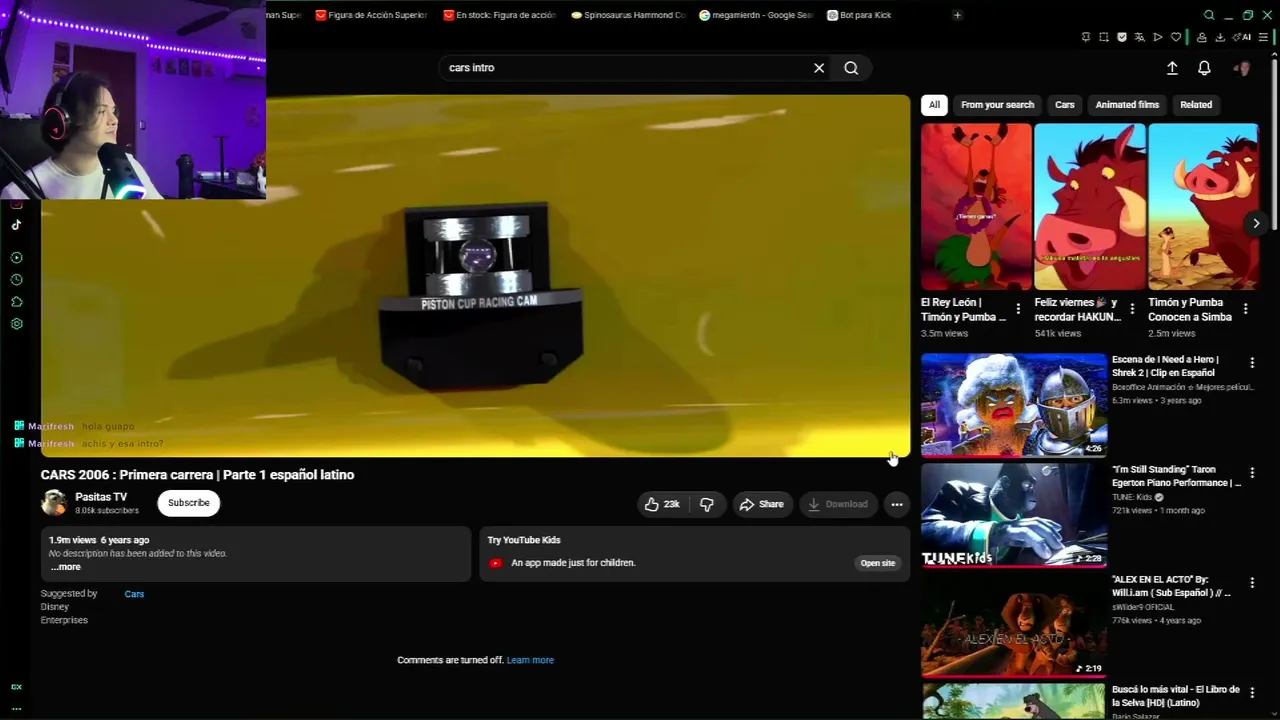Clear the 'cars intro' search text
The width and height of the screenshot is (1280, 720).
819,68
